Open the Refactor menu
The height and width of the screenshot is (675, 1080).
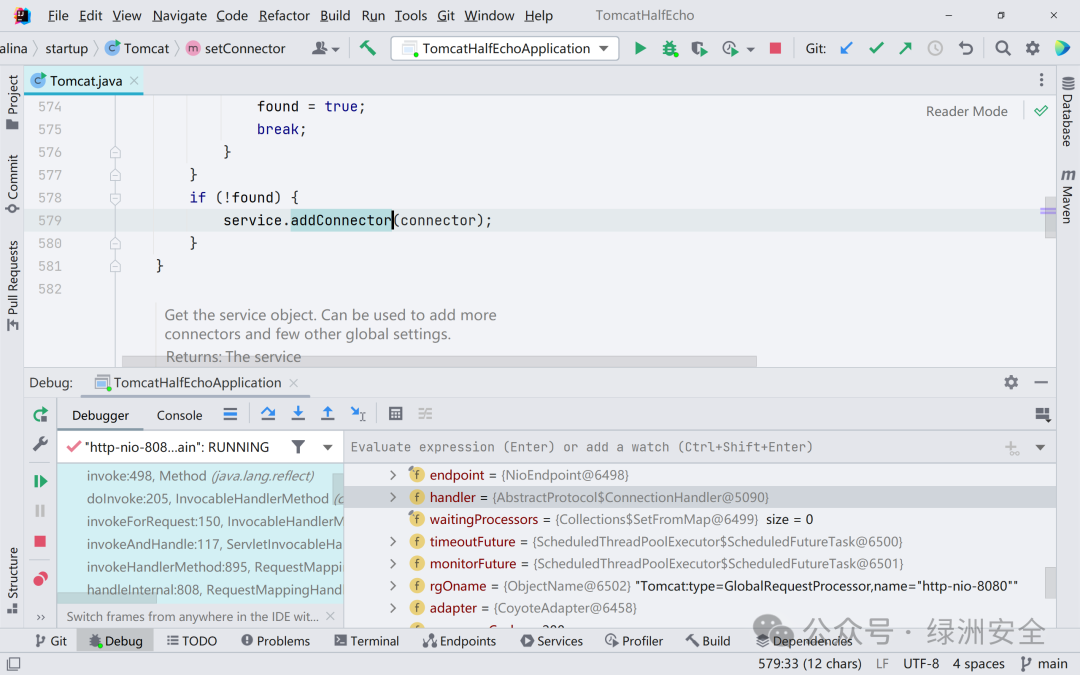(284, 15)
